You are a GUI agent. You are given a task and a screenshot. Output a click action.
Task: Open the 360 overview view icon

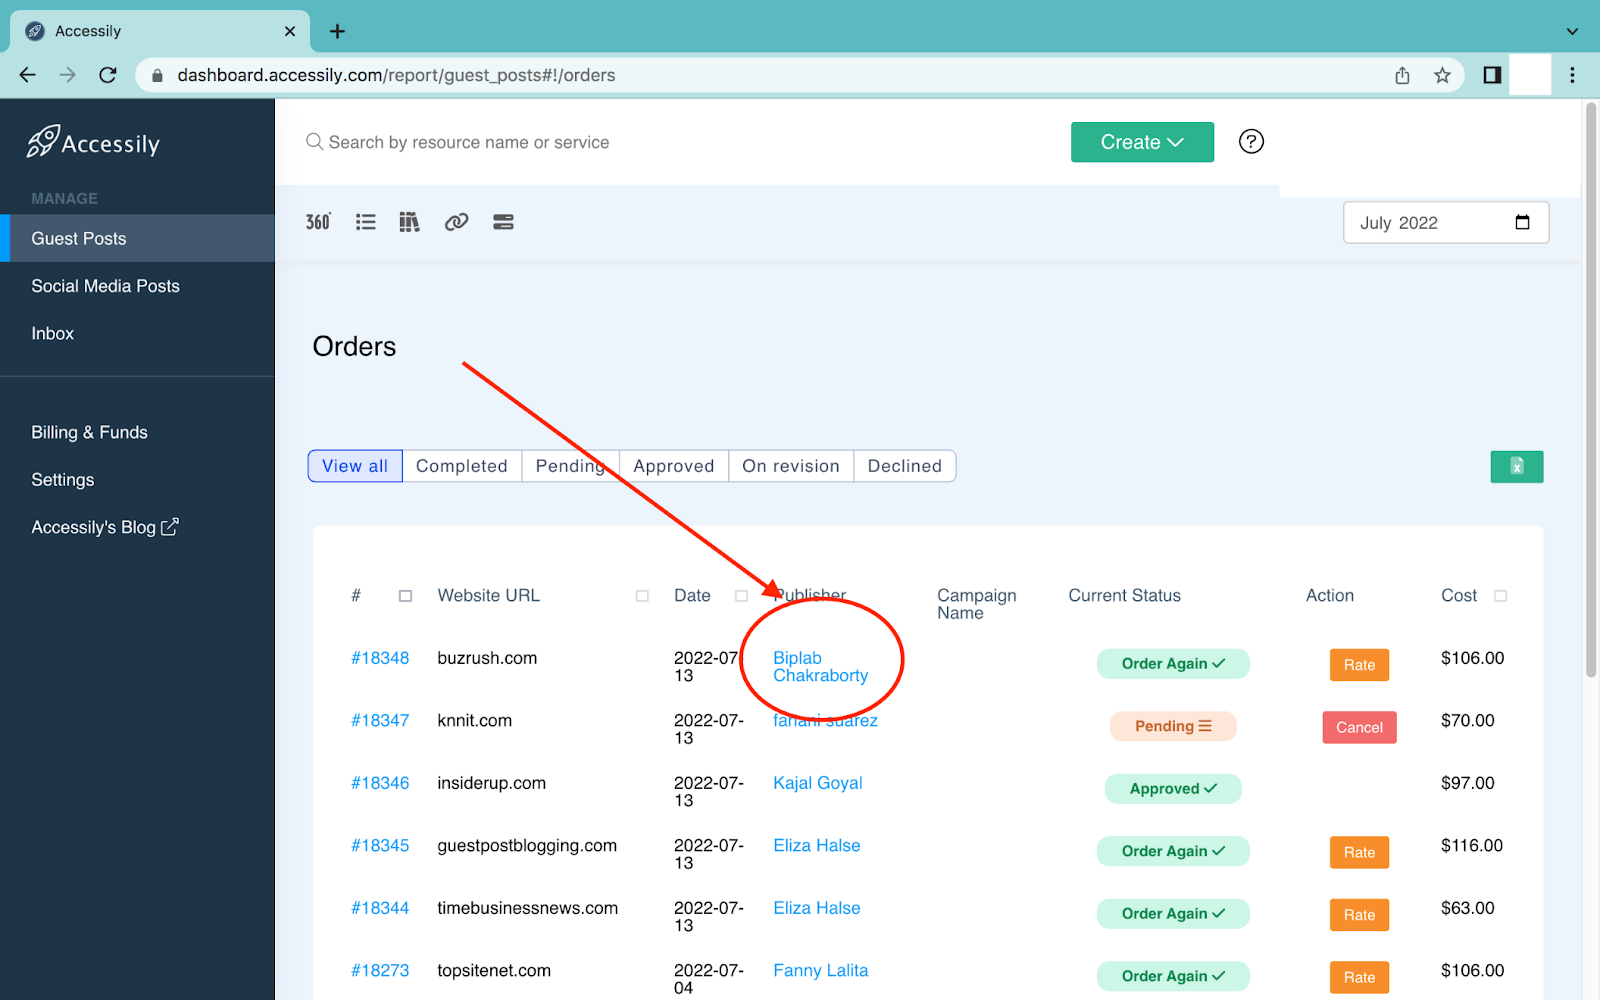[318, 222]
